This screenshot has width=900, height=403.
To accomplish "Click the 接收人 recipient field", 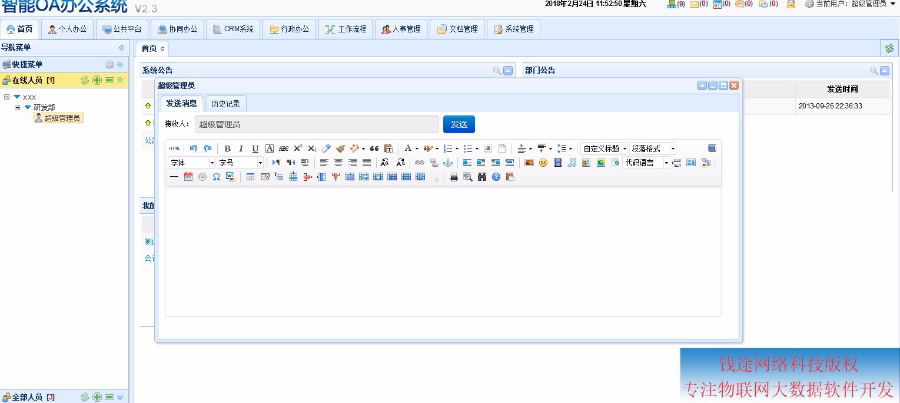I will click(317, 124).
